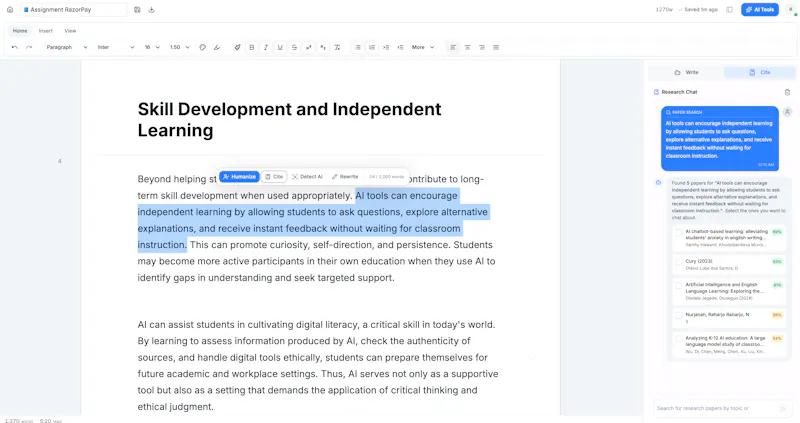Switch to the Home tab

point(20,31)
